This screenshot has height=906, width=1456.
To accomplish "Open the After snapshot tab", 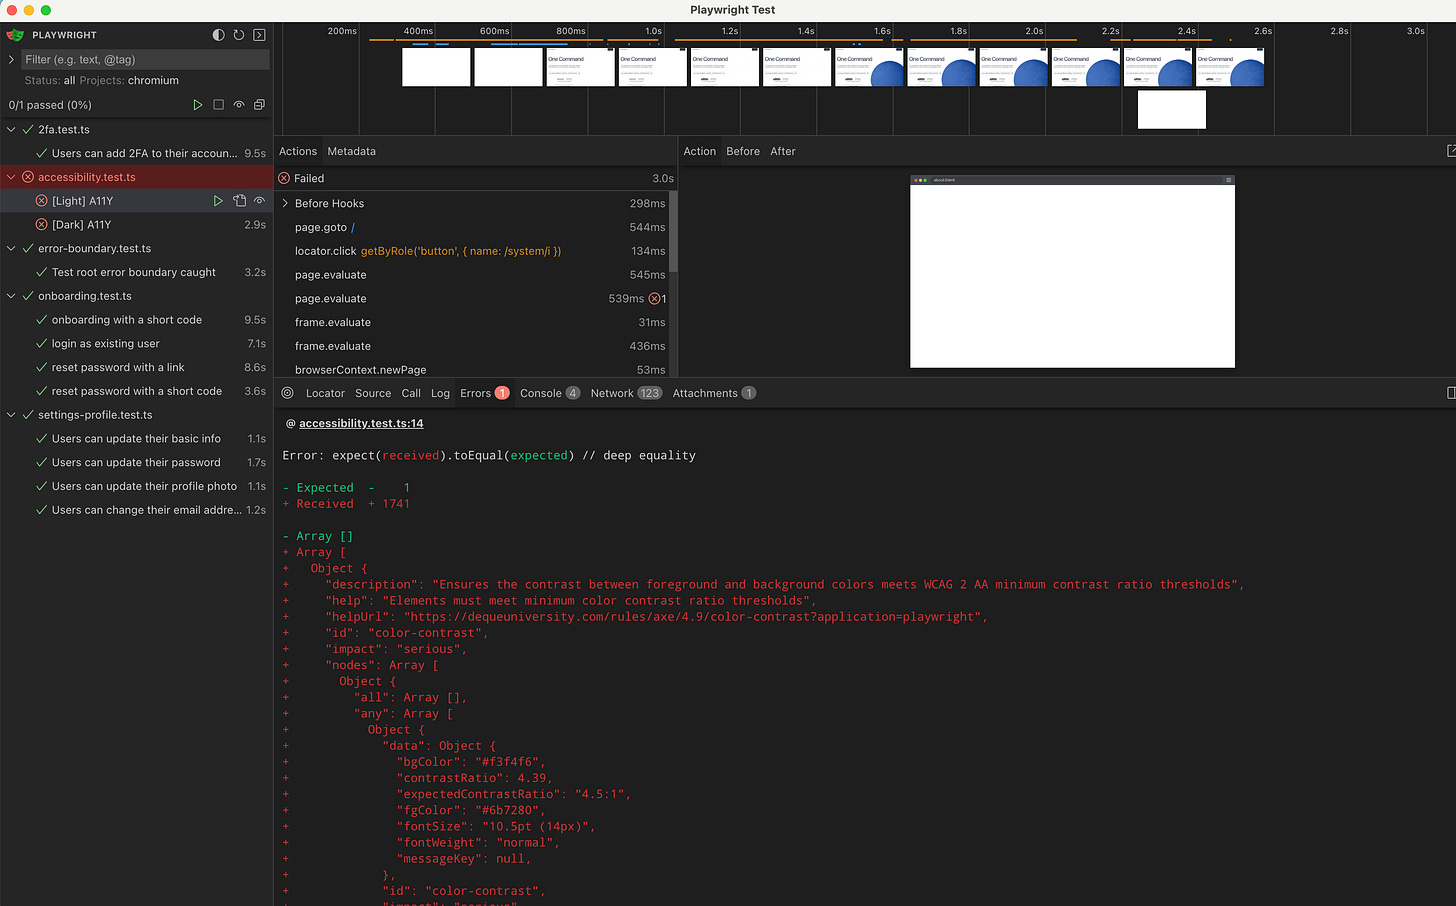I will (x=783, y=151).
